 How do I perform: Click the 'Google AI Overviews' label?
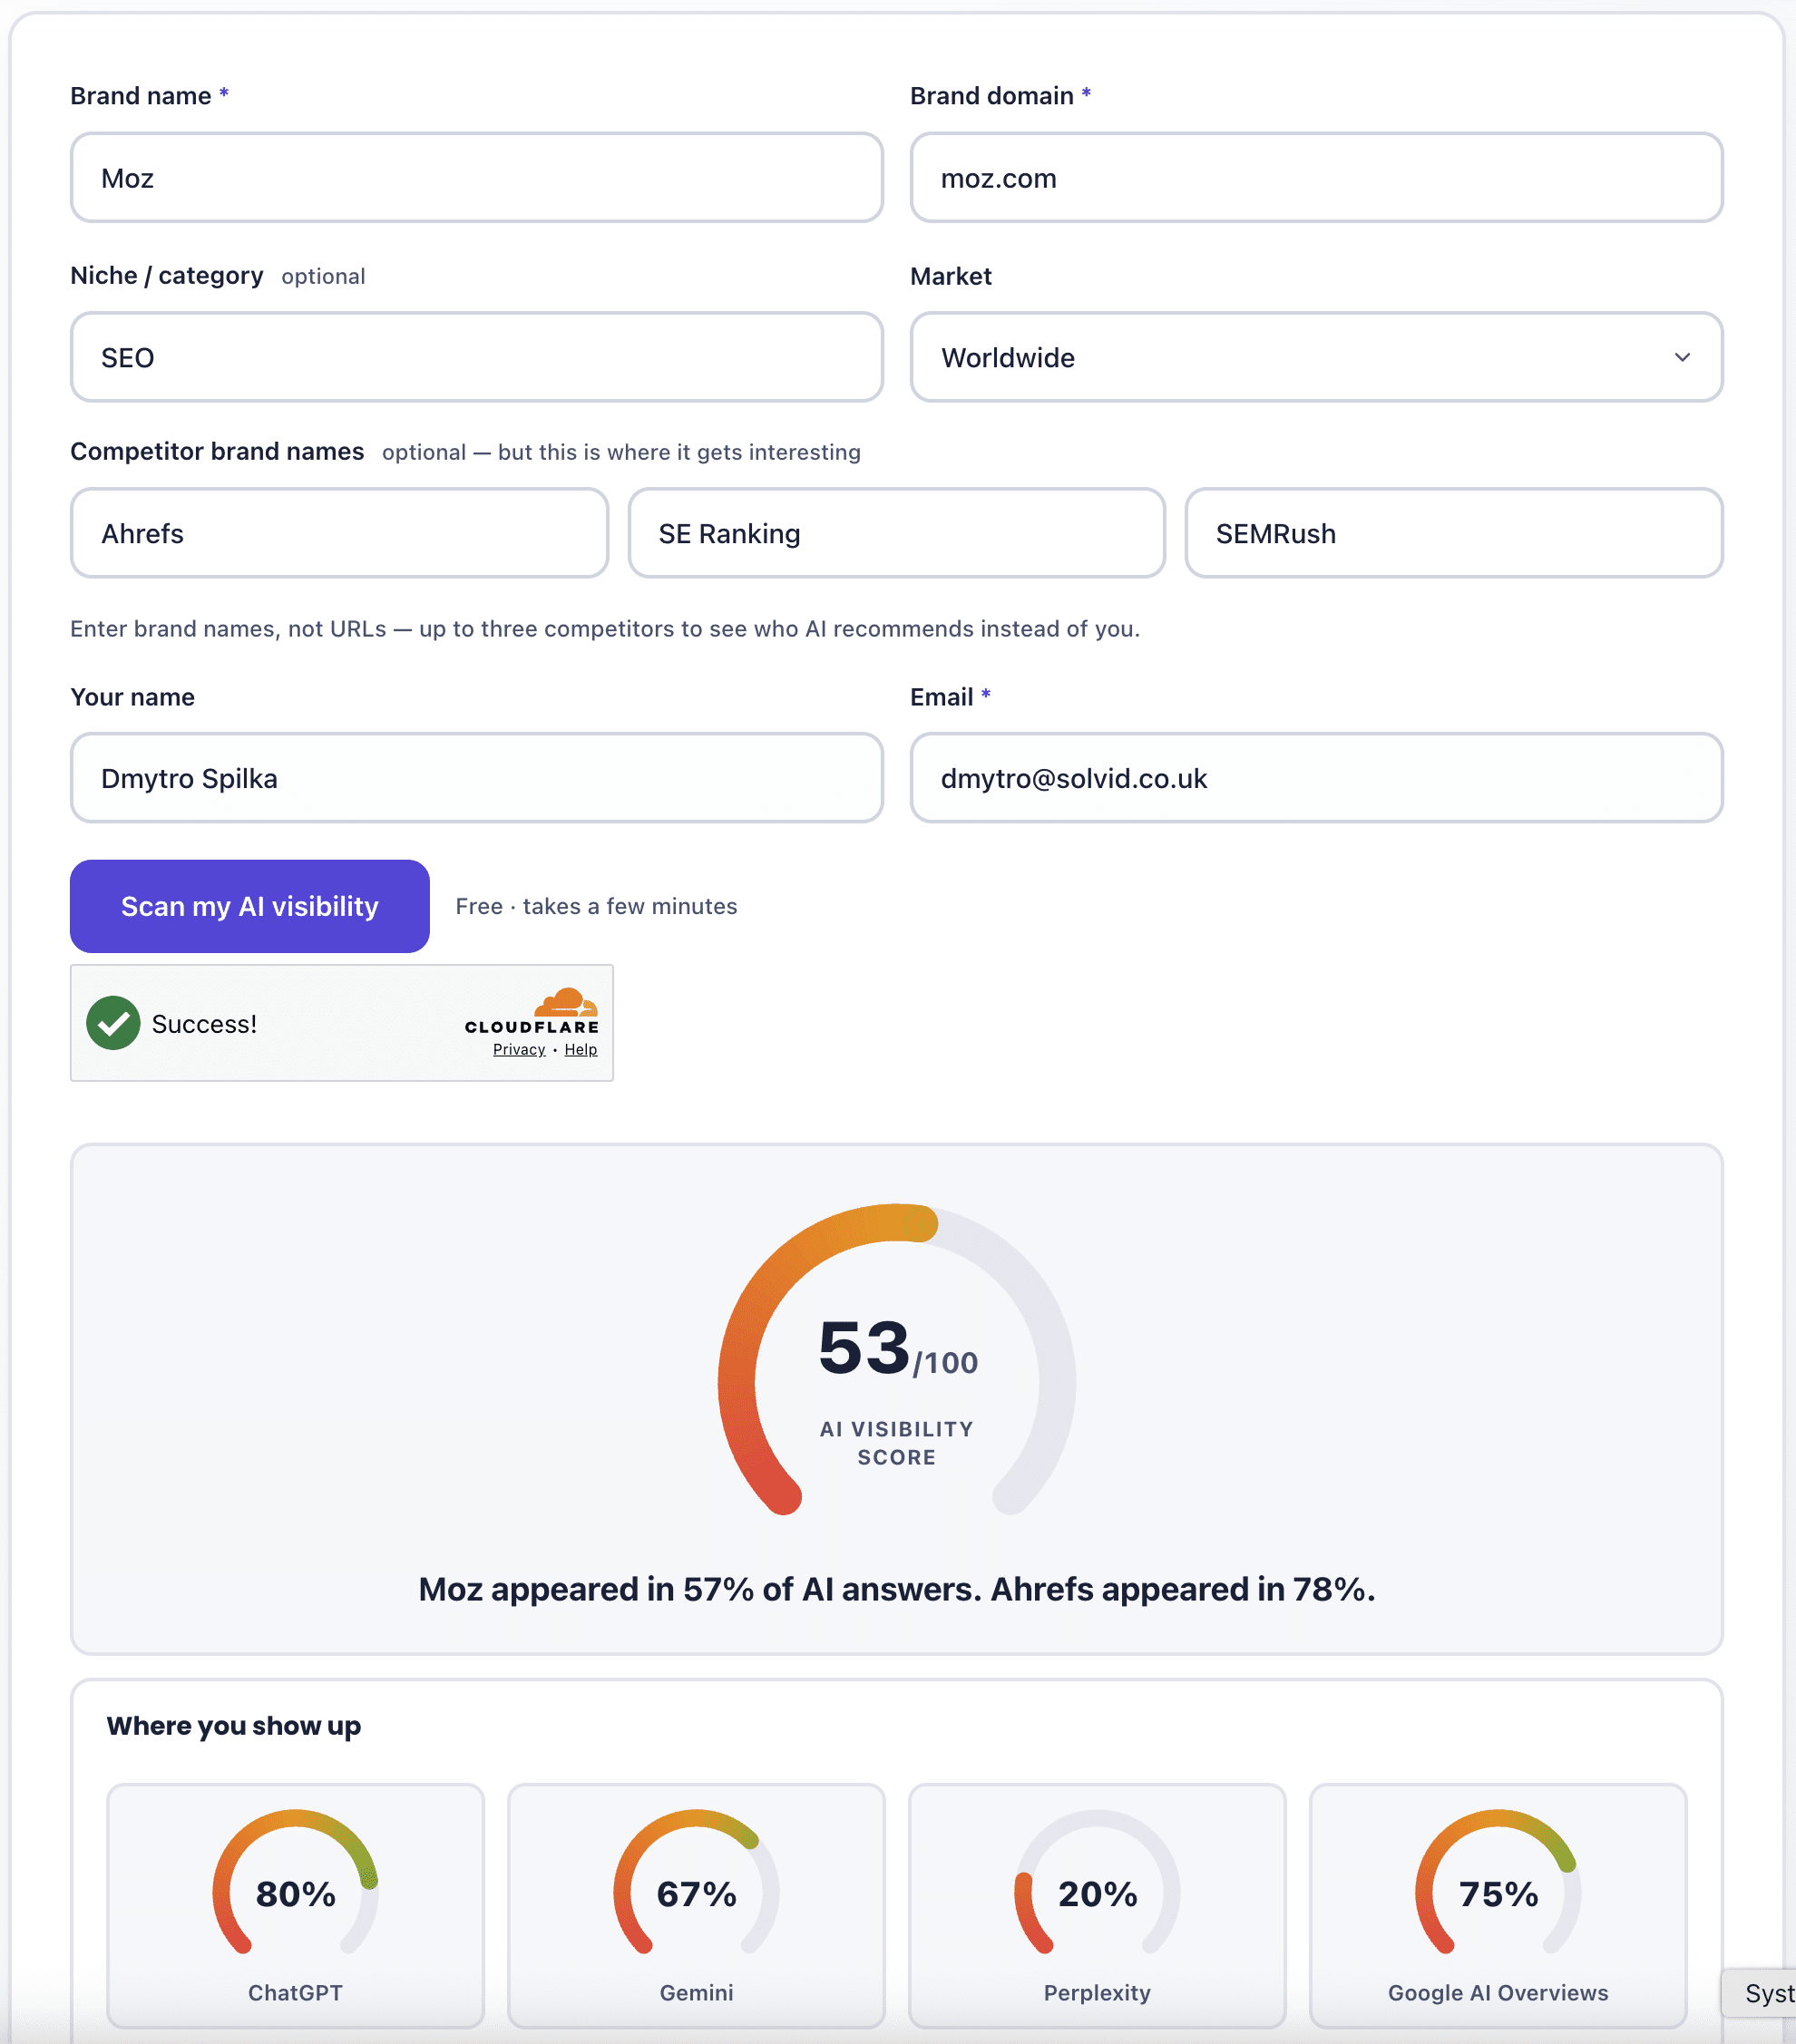click(1498, 1993)
